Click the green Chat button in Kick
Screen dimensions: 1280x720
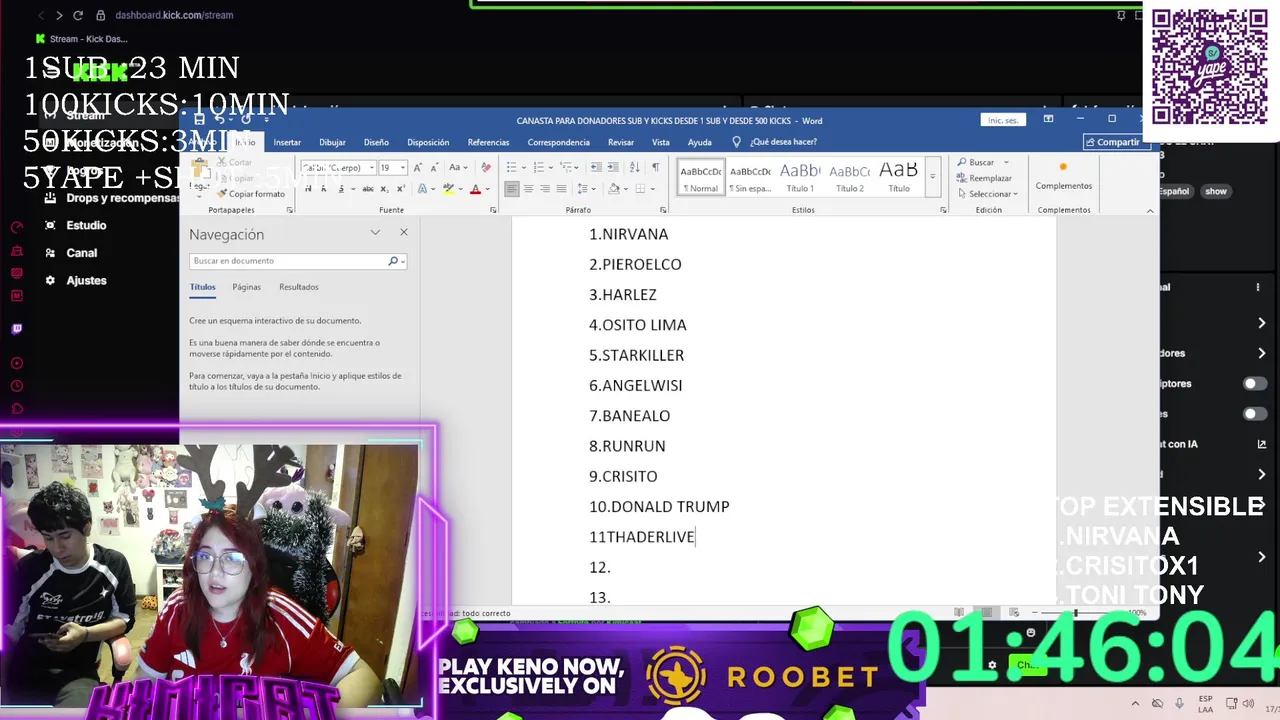point(1026,664)
